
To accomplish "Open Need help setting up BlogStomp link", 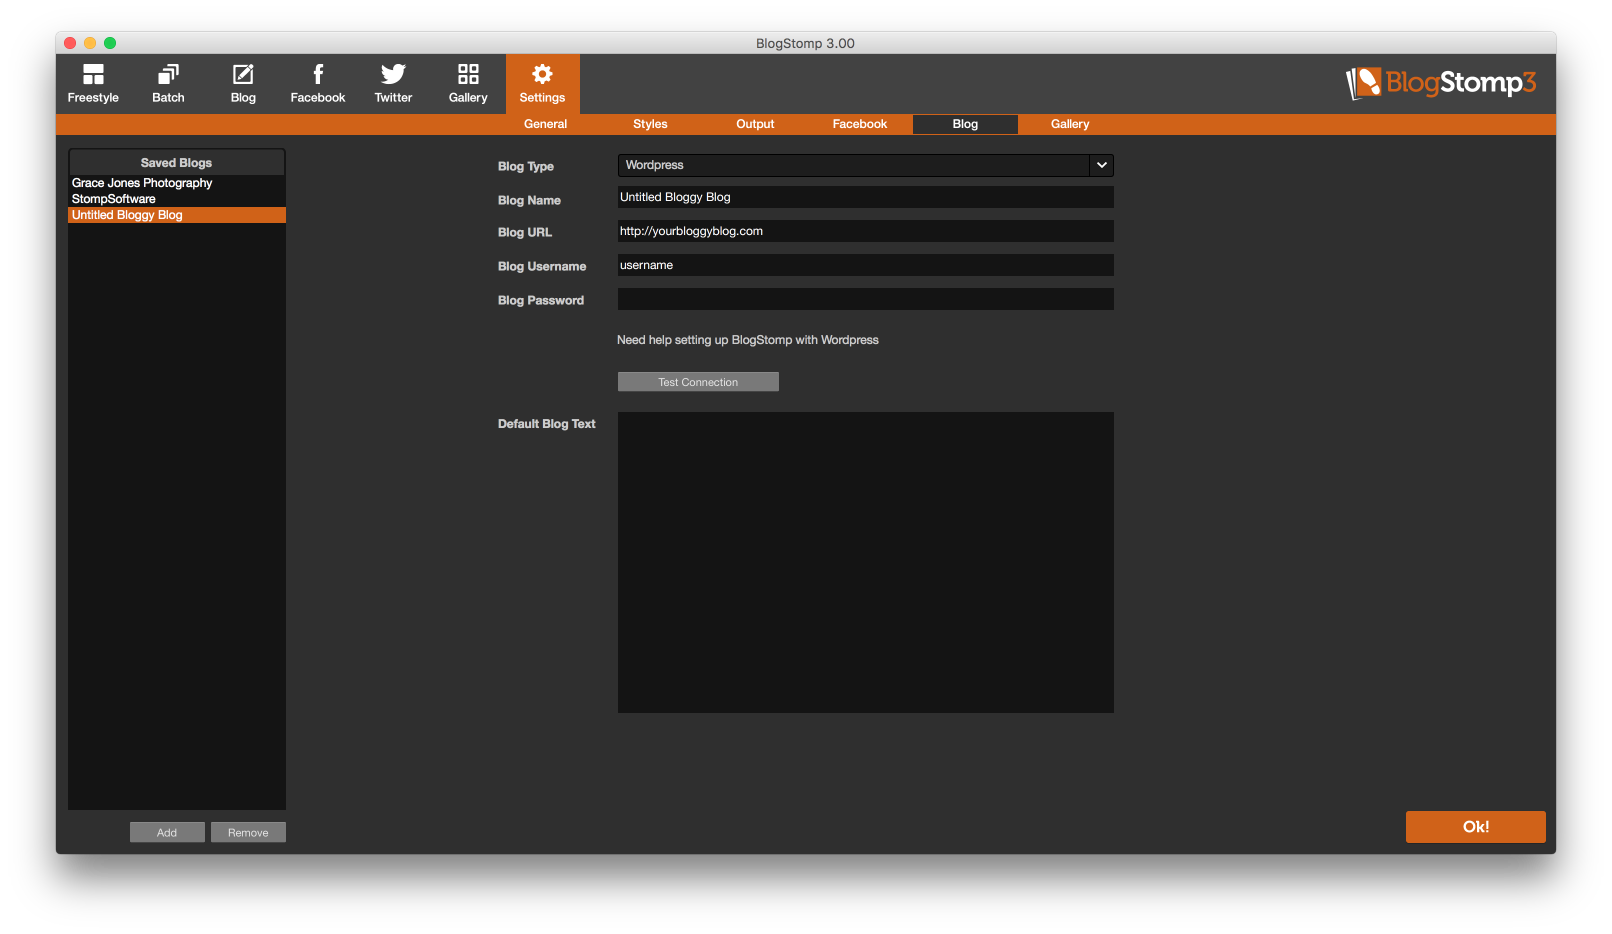I will tap(748, 340).
